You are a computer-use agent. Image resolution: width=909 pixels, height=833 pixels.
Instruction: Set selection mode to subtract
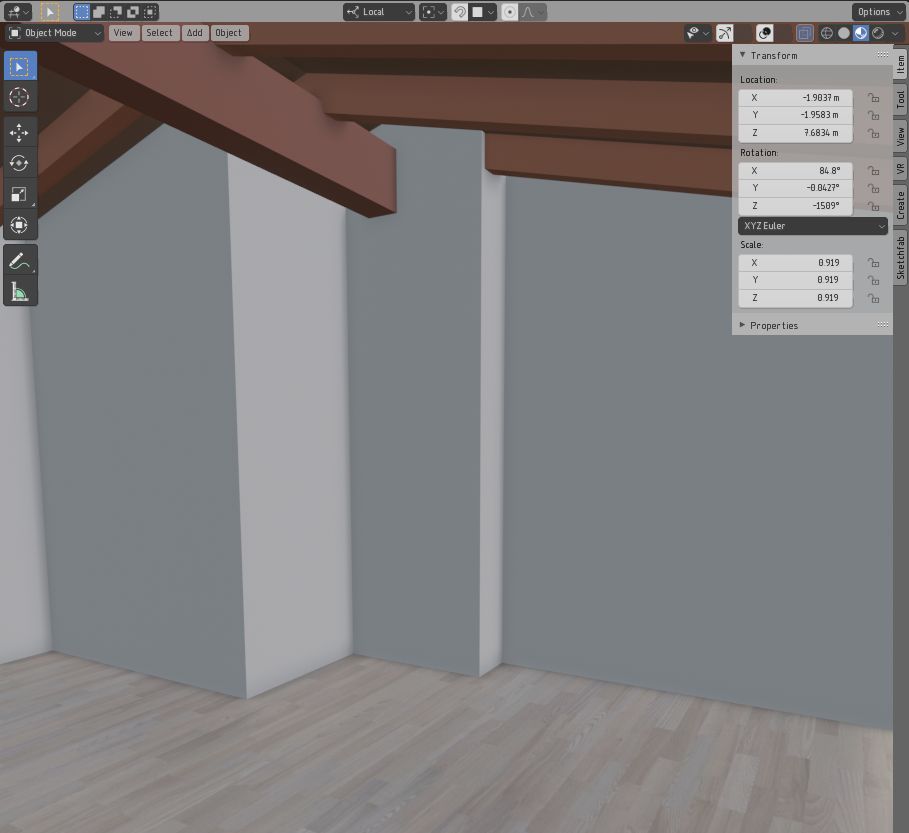[x=116, y=12]
